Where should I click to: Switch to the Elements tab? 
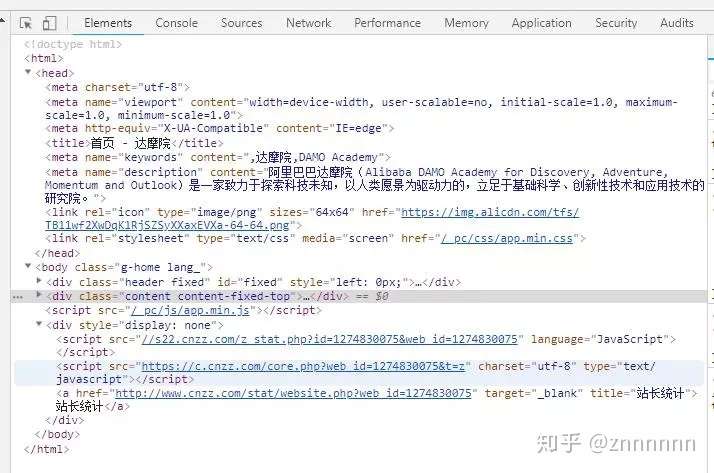pyautogui.click(x=108, y=23)
